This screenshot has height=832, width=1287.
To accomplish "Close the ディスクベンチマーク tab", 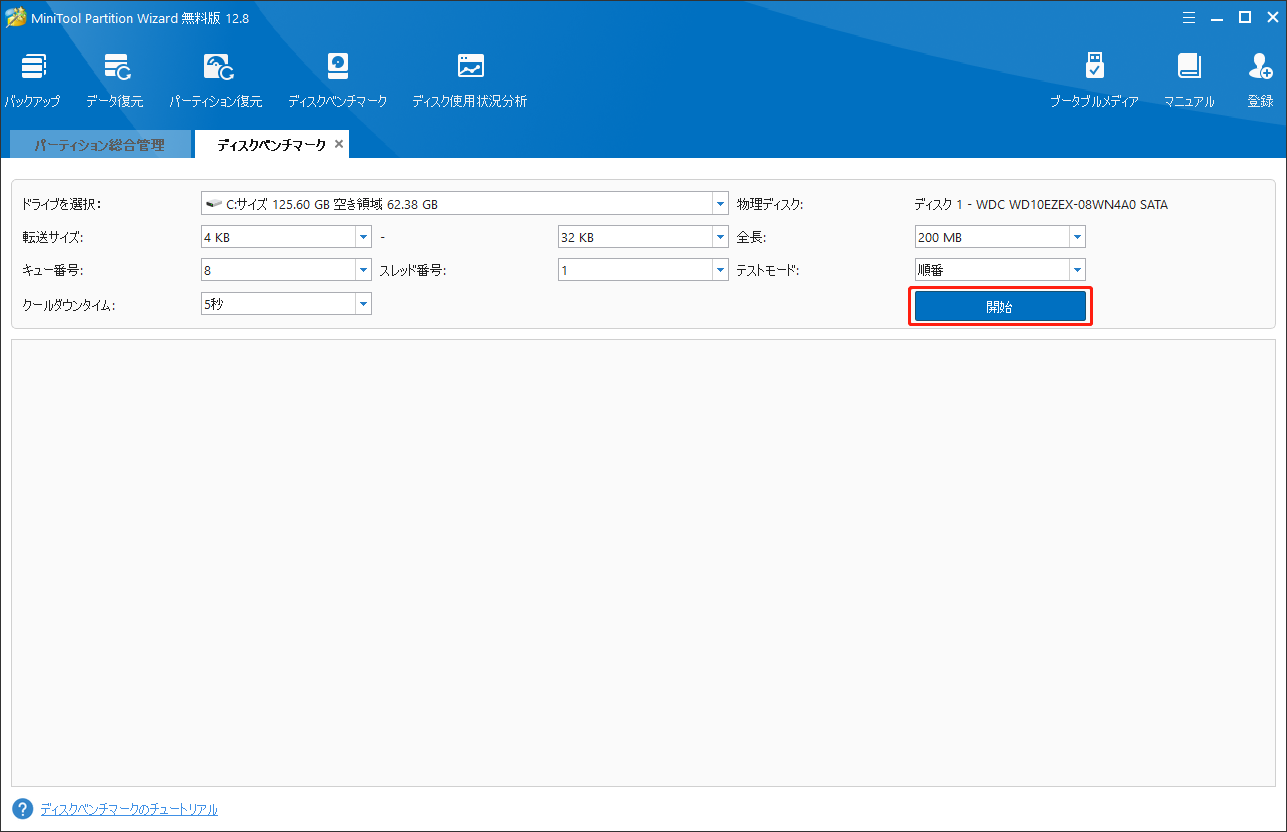I will (x=339, y=144).
